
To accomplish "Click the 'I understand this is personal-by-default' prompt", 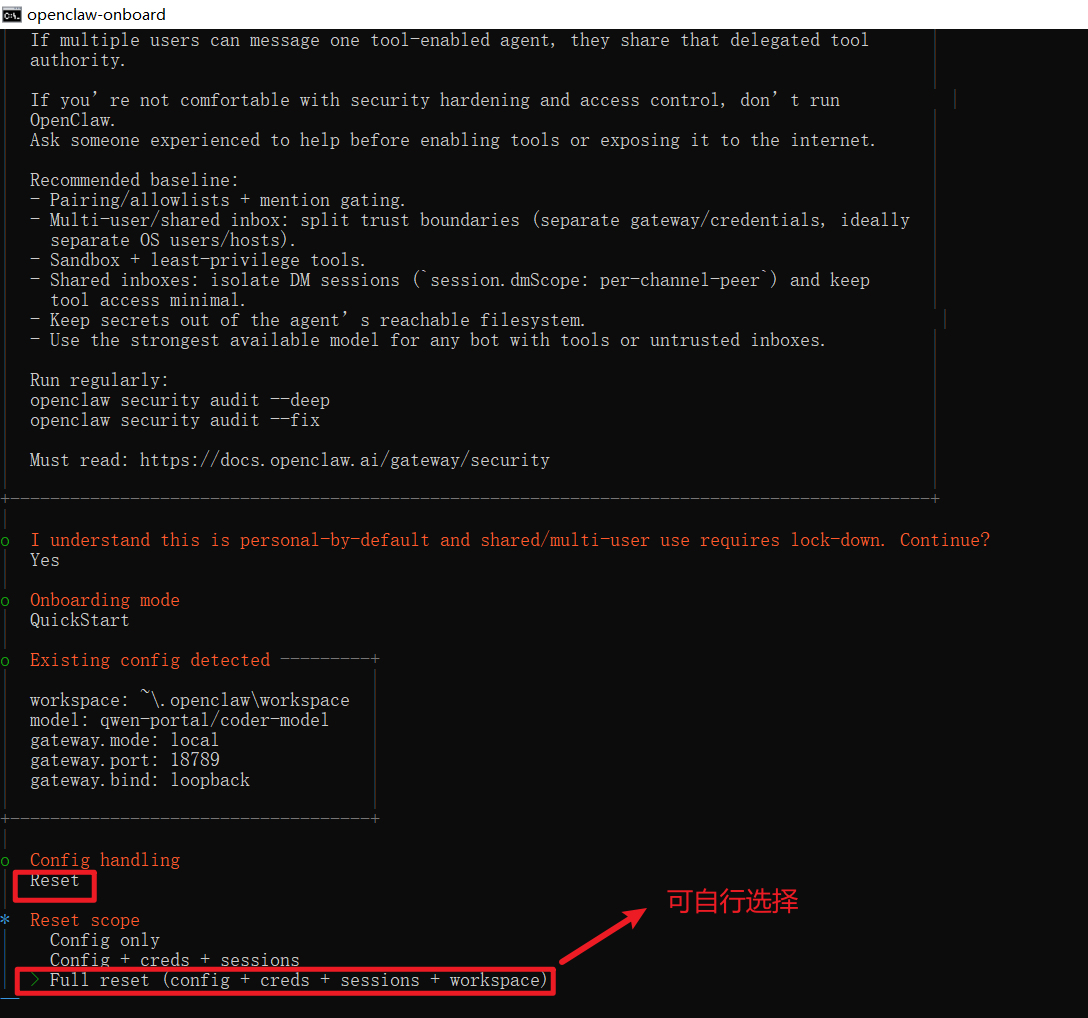I will tap(510, 540).
